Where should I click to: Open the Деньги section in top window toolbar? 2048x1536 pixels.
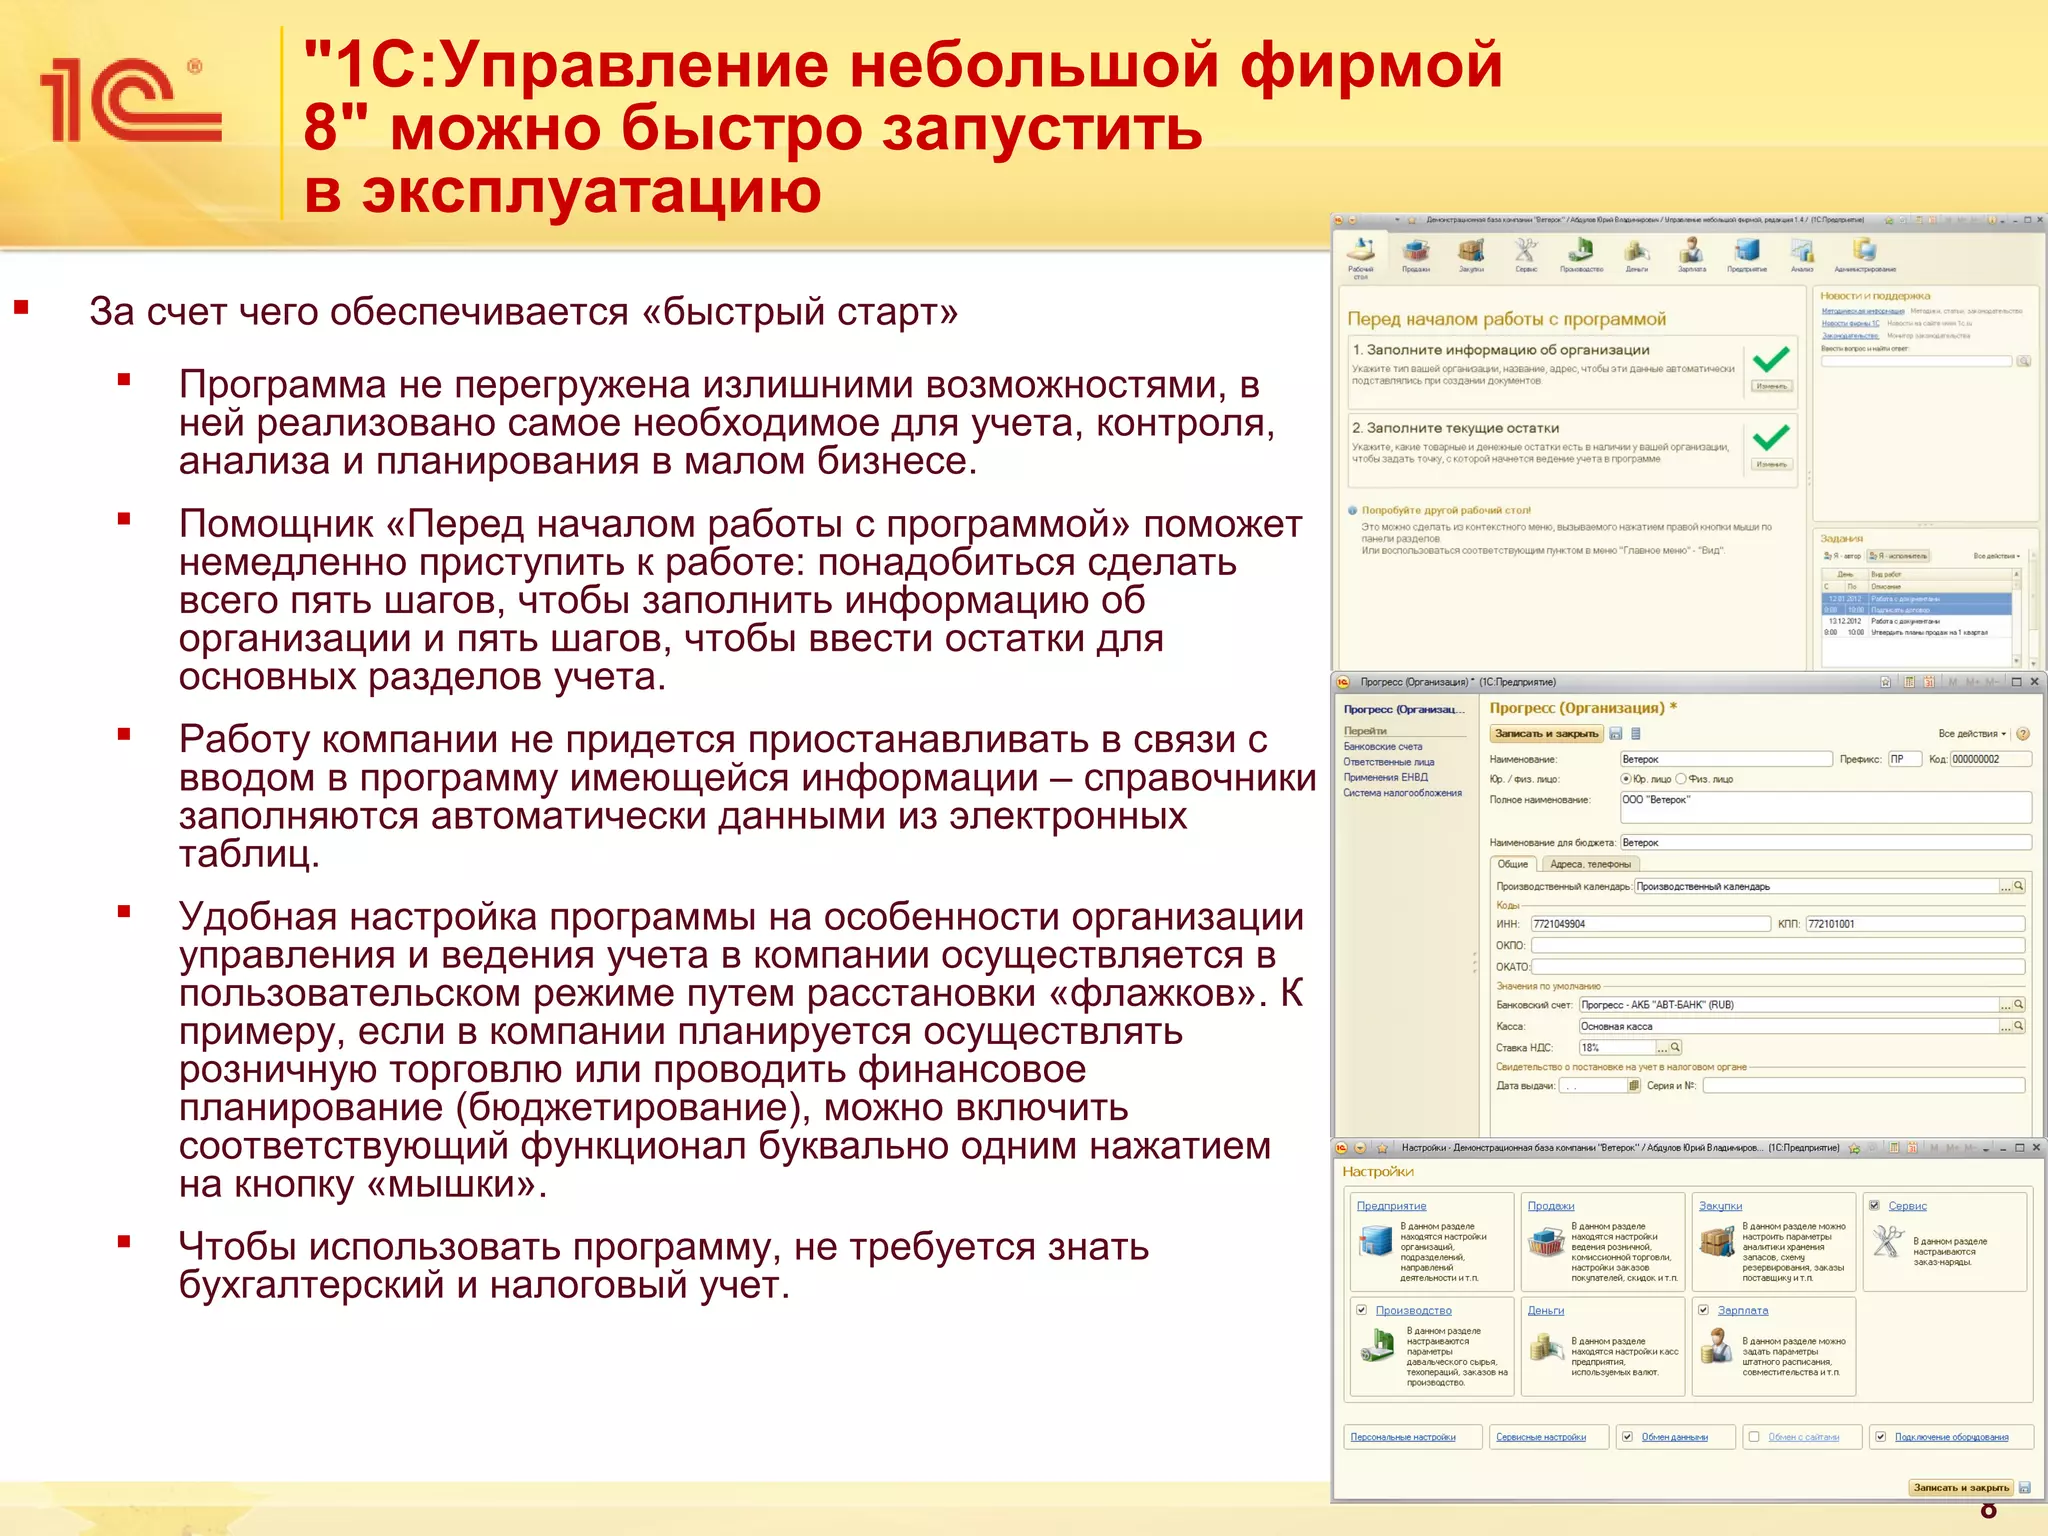pyautogui.click(x=1637, y=256)
